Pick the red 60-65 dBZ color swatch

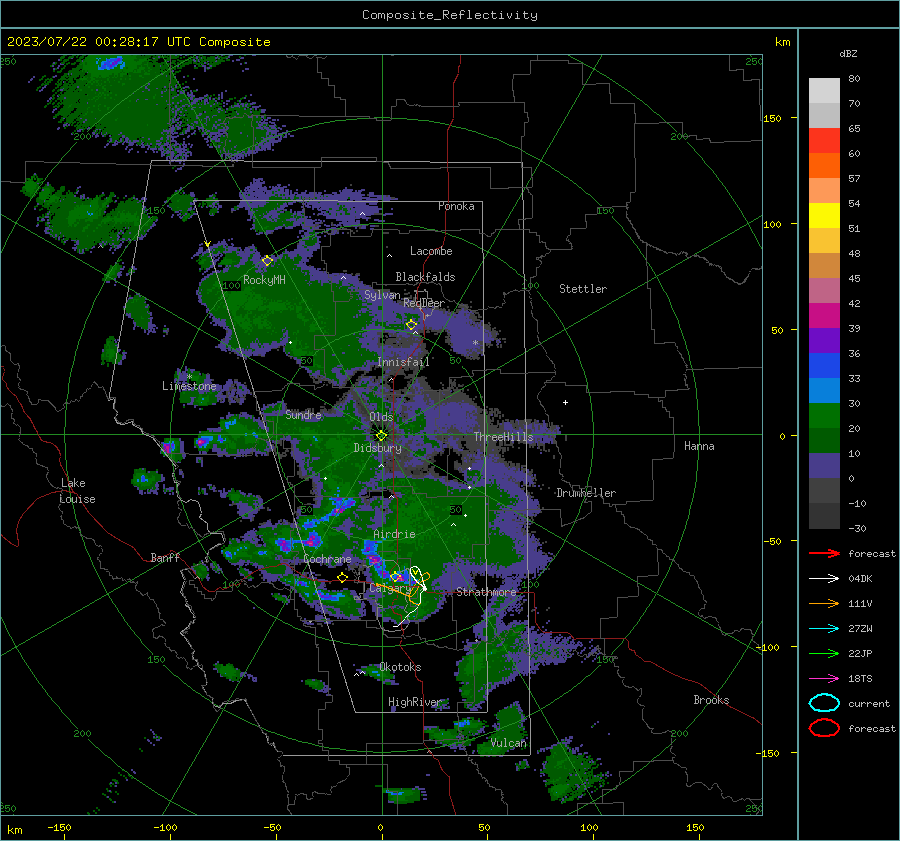[x=824, y=141]
